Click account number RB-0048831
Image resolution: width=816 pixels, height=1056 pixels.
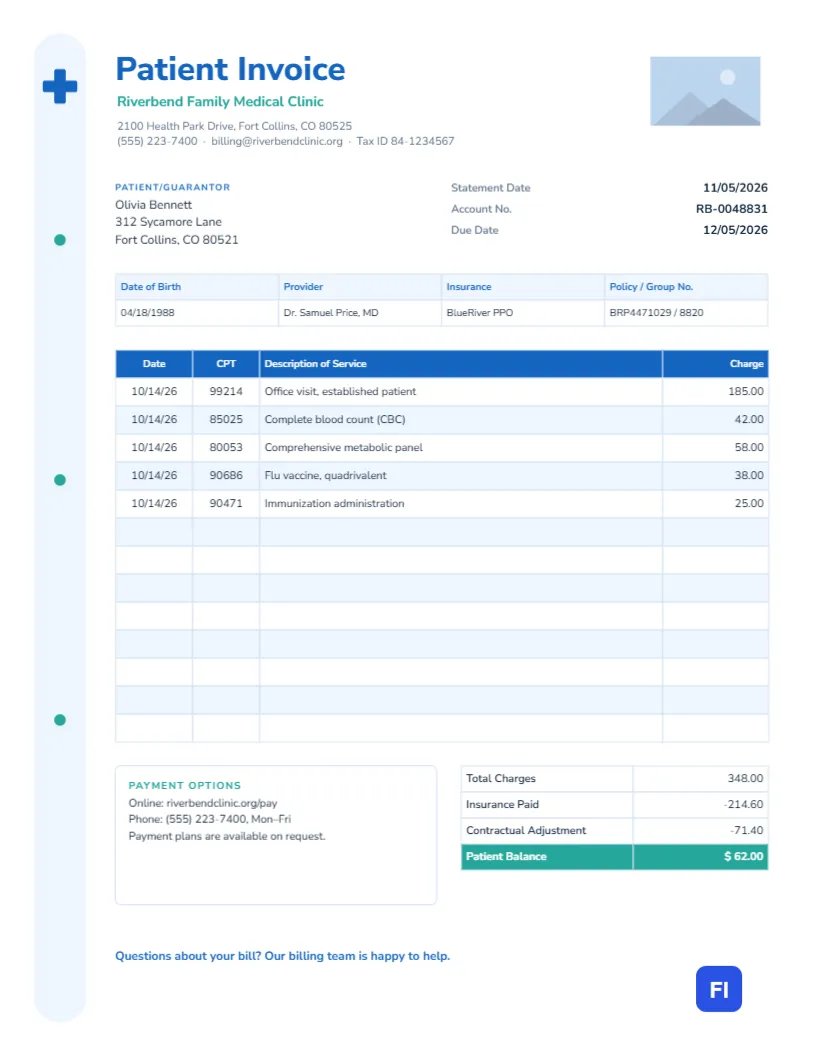click(732, 209)
